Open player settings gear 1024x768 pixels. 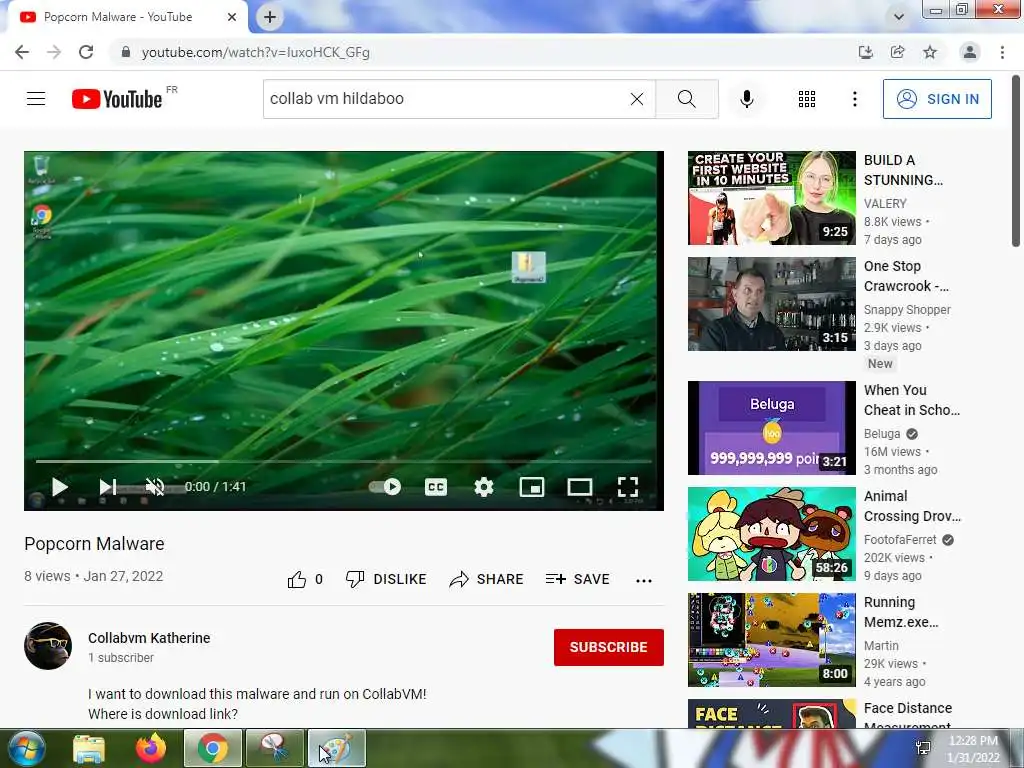484,487
